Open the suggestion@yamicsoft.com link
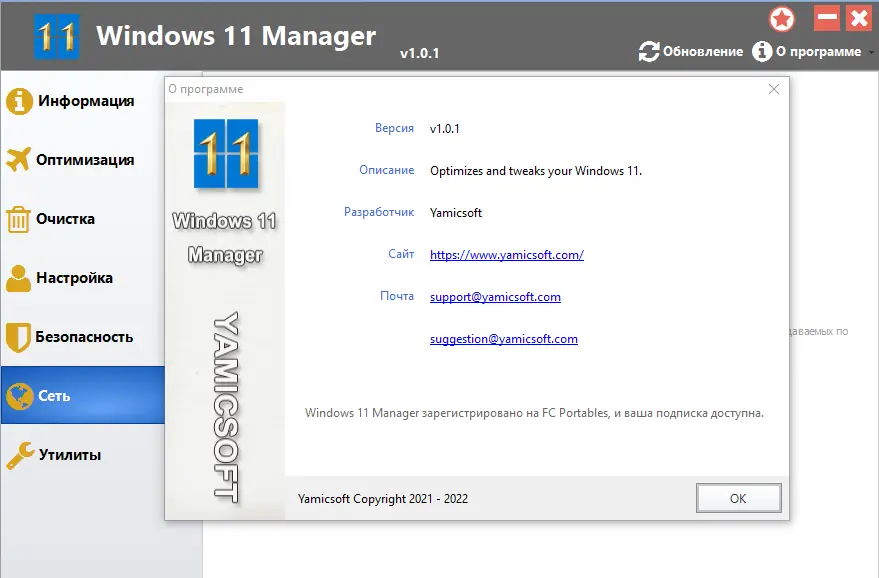 504,338
